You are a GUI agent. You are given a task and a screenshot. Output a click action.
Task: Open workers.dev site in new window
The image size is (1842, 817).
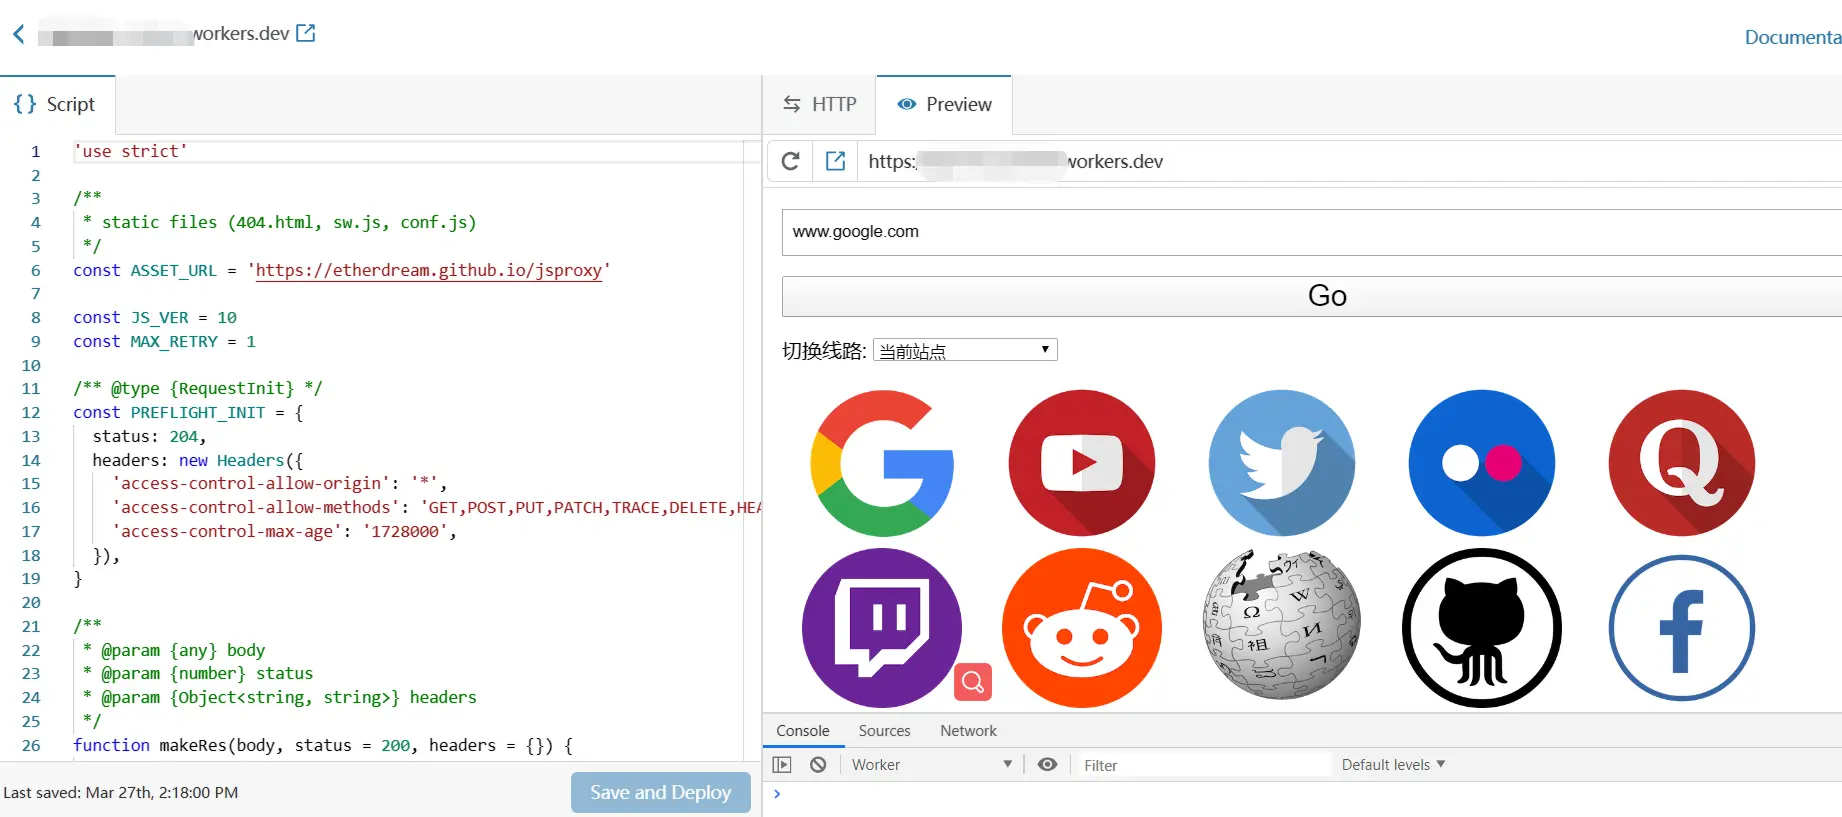[x=306, y=33]
